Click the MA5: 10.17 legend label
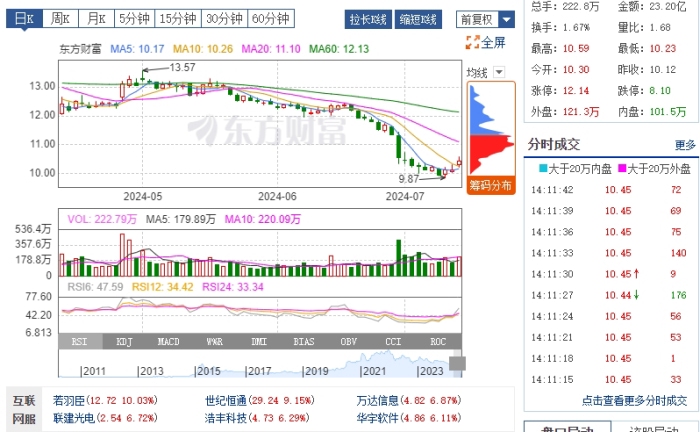700x432 pixels. point(138,49)
